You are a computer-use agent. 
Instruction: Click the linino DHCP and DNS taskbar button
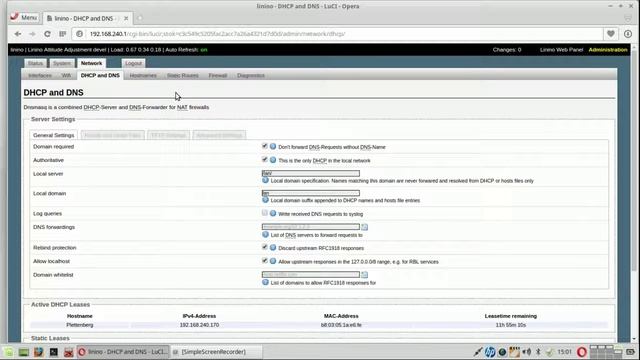(x=122, y=352)
